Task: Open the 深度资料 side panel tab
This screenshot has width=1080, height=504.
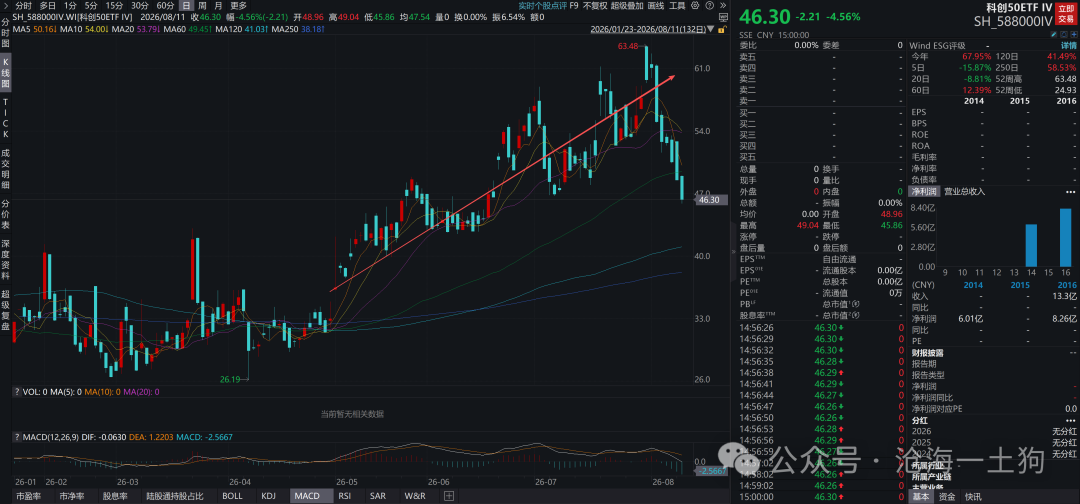Action: click(x=6, y=259)
